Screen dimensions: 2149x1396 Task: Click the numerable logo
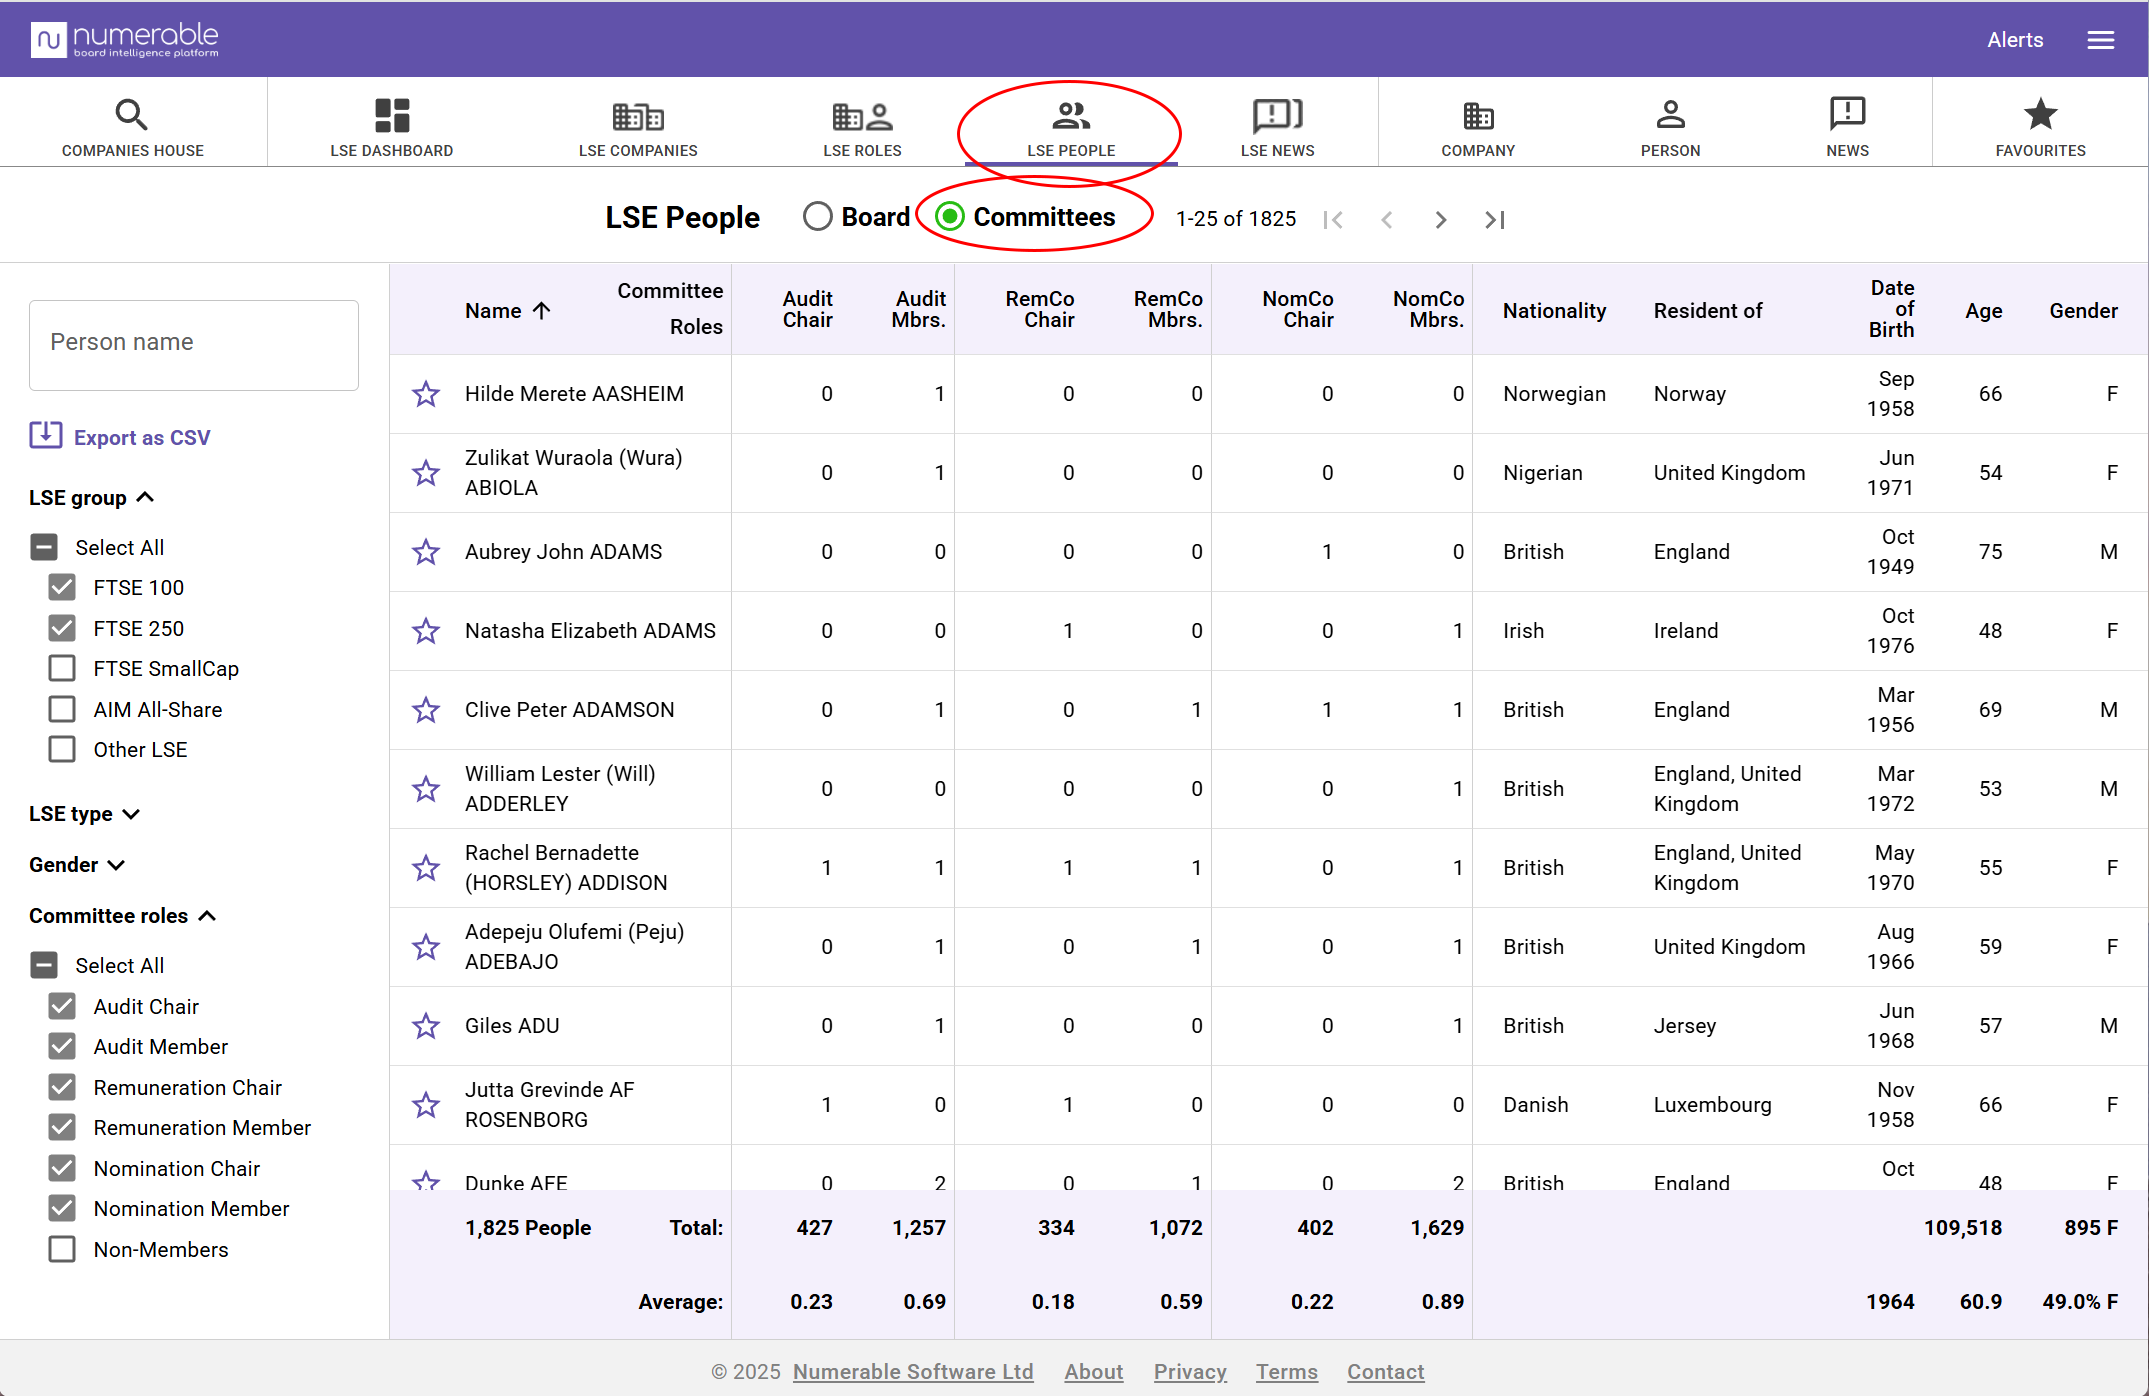125,40
